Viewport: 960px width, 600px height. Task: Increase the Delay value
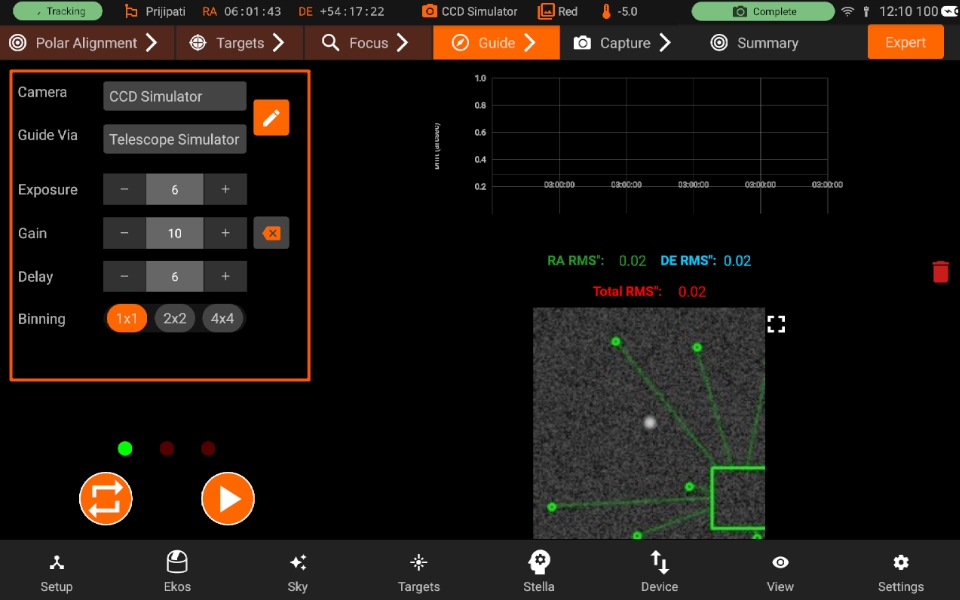pyautogui.click(x=225, y=276)
